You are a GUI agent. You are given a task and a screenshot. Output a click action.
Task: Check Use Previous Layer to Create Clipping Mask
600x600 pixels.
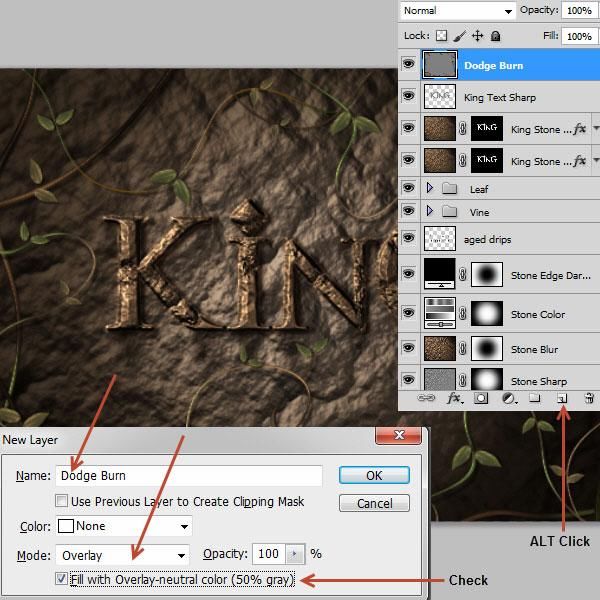click(x=61, y=501)
